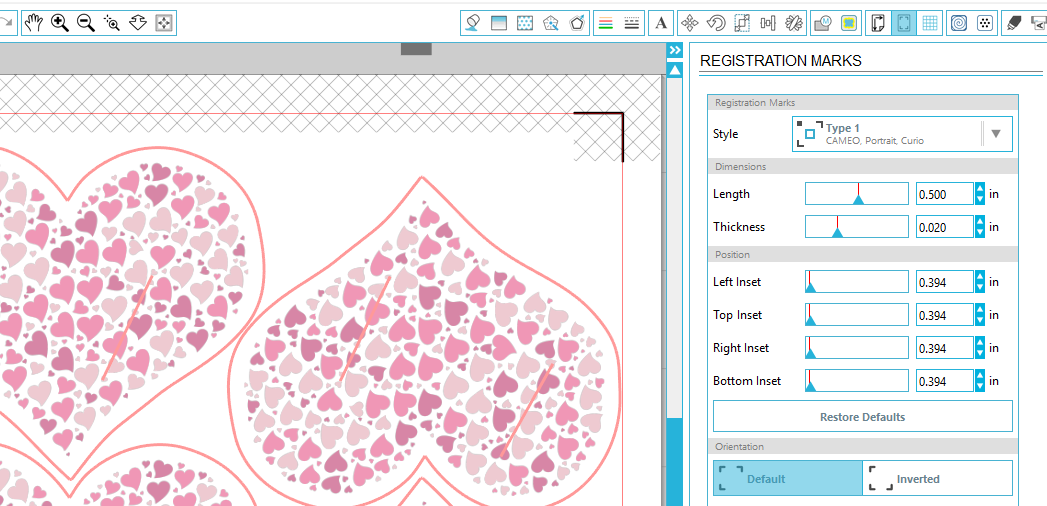
Task: Open the registration mark Style dropdown
Action: point(995,134)
